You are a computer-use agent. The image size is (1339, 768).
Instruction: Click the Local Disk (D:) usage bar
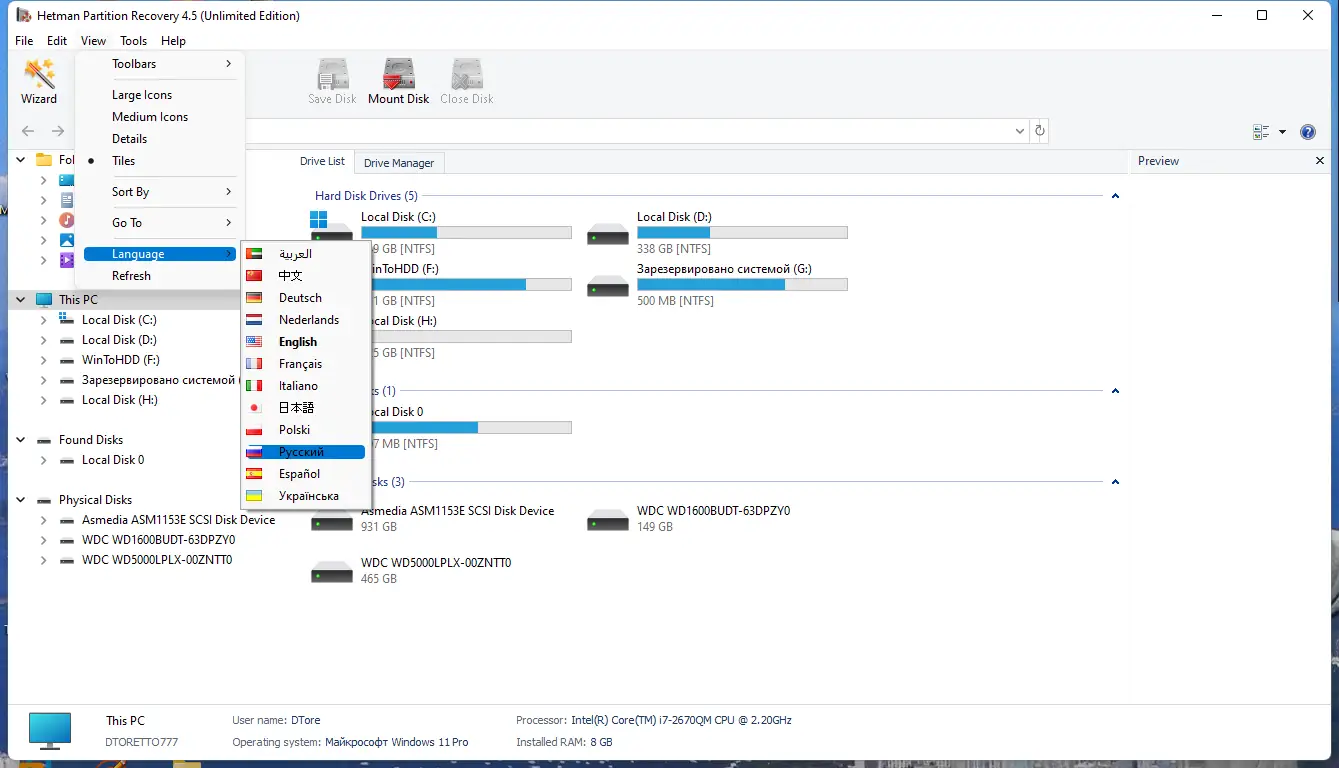coord(742,233)
